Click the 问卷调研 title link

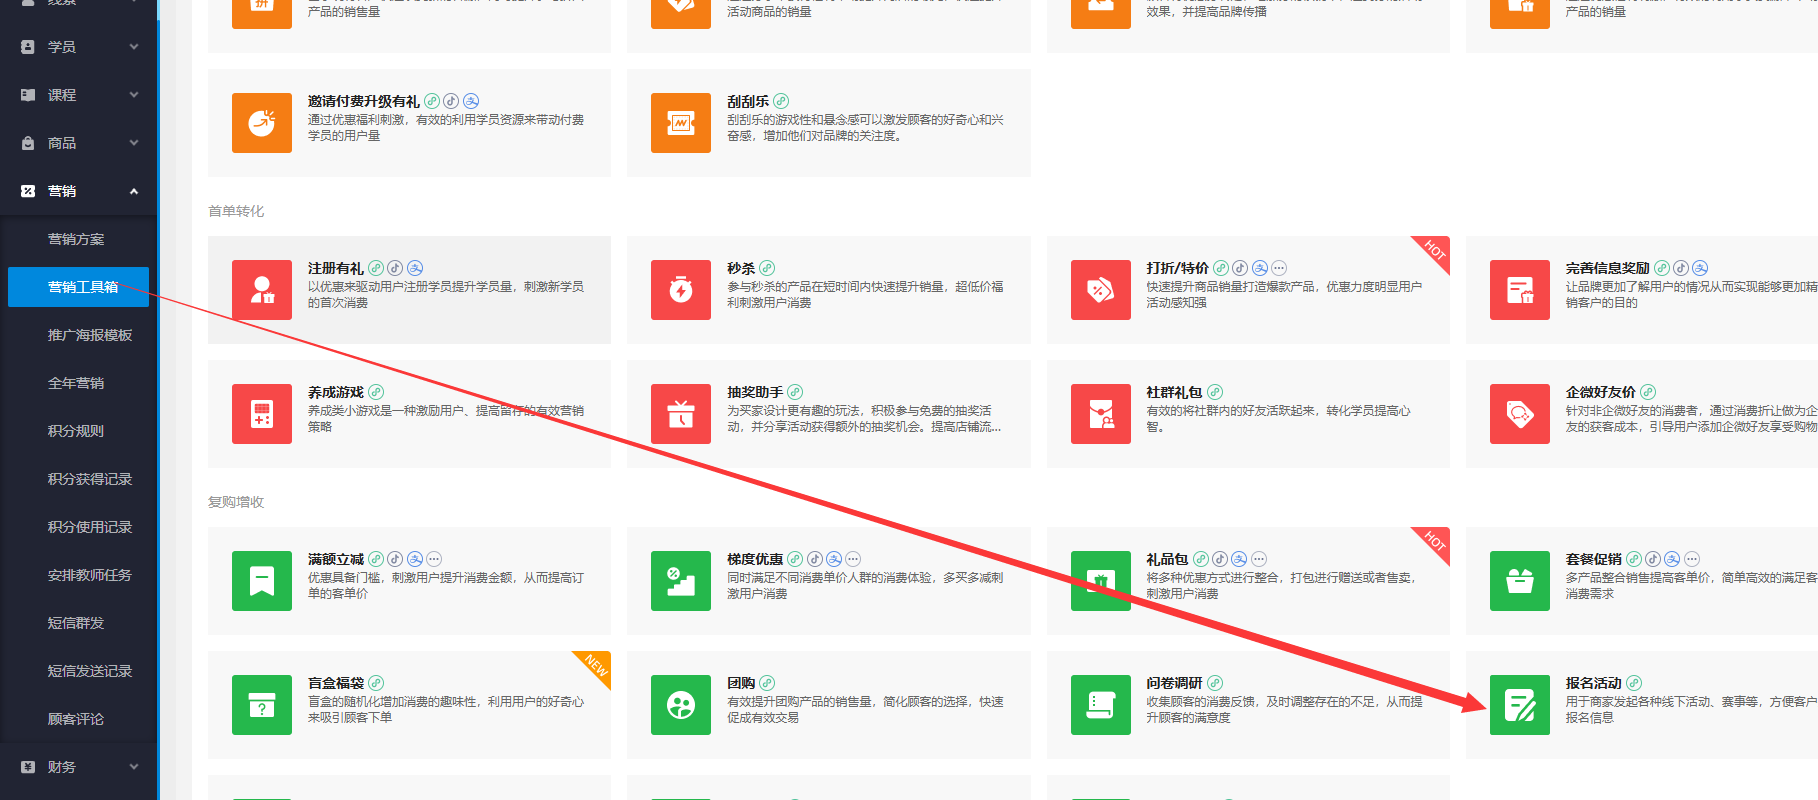1174,683
